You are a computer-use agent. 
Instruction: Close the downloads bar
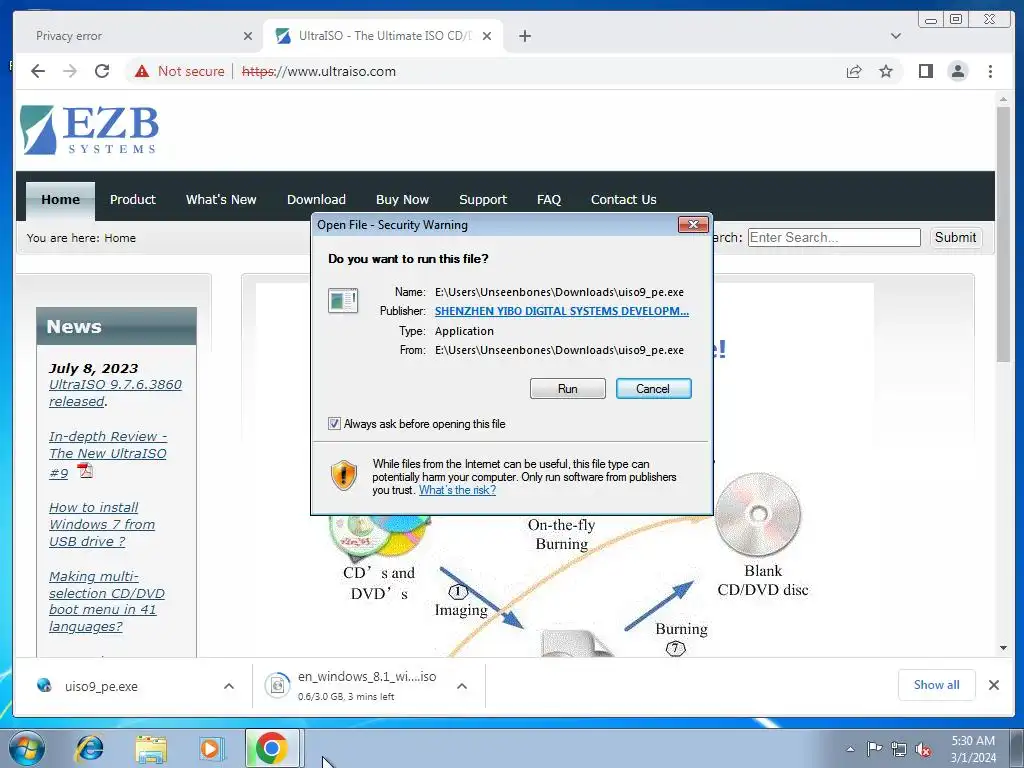tap(994, 685)
